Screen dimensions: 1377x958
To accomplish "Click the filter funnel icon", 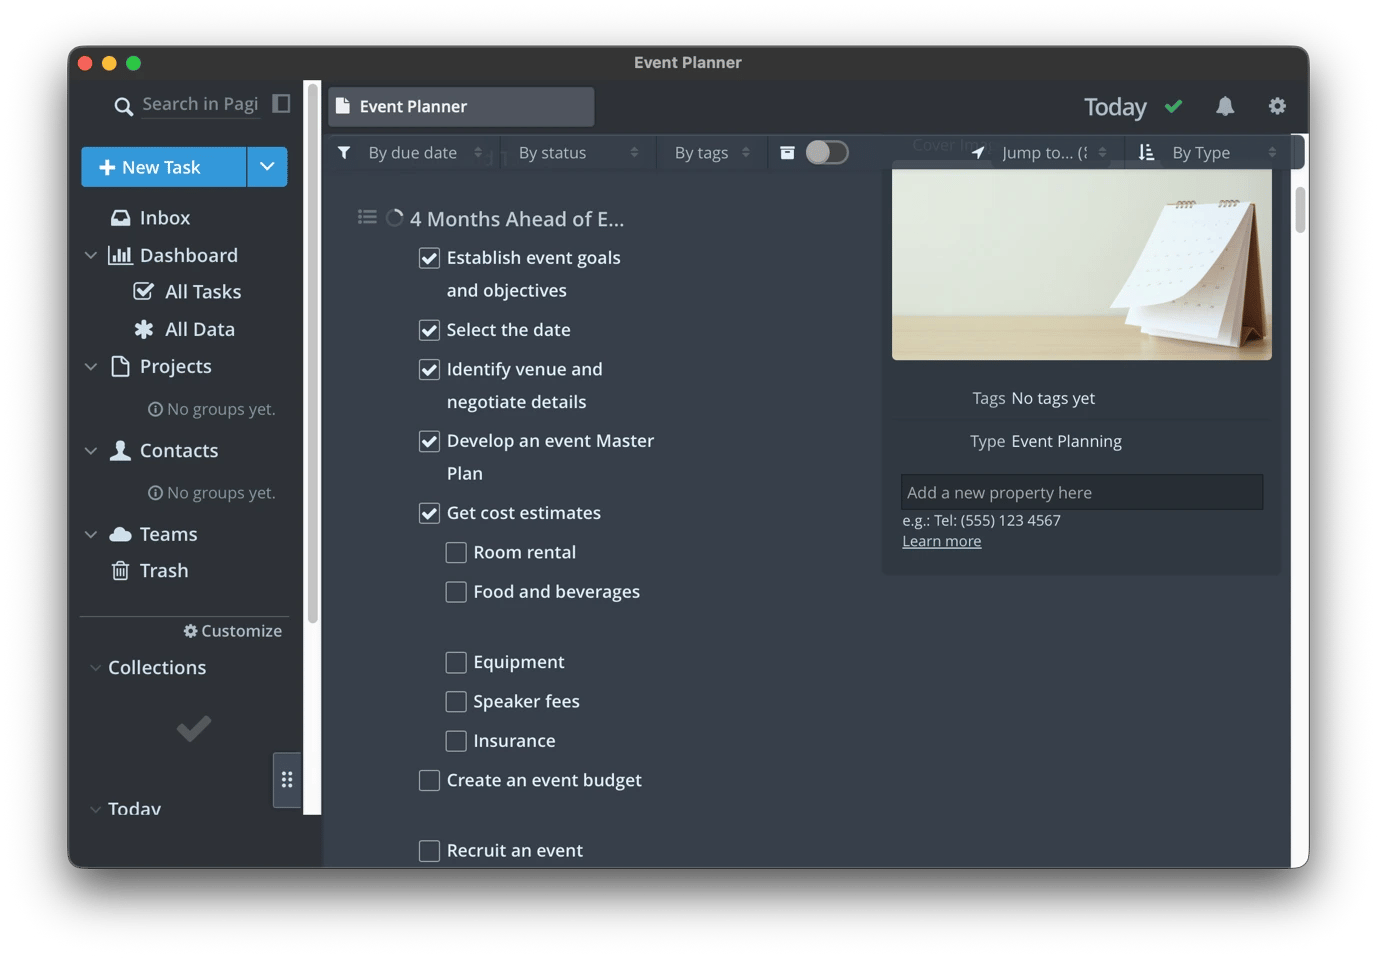I will point(344,153).
